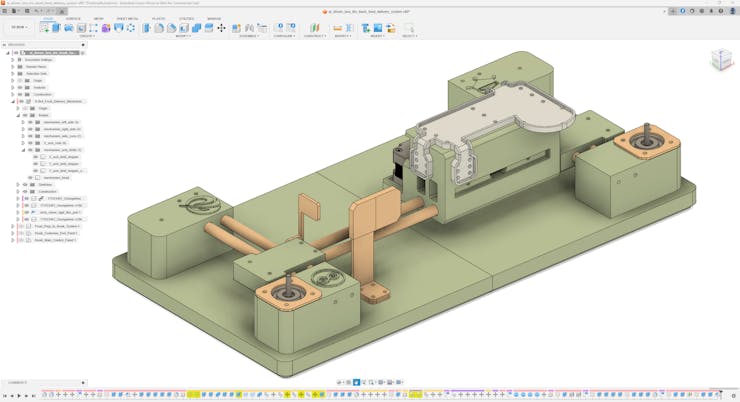Open the Design workspace dropdown
The height and width of the screenshot is (402, 740).
tap(19, 28)
